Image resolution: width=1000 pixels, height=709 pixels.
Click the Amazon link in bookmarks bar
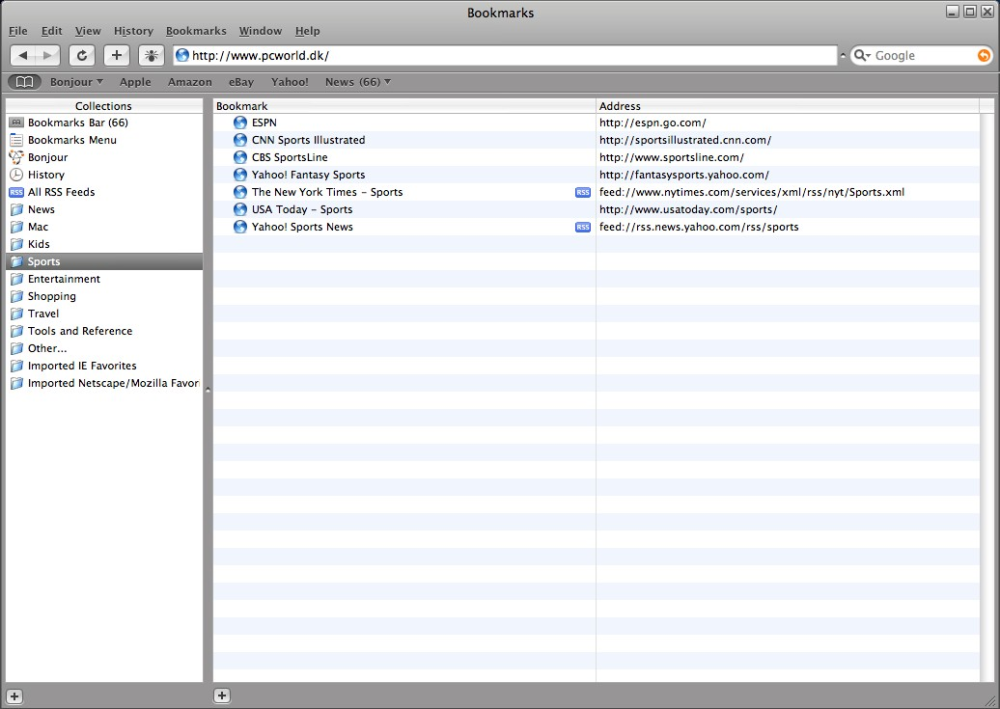click(189, 82)
